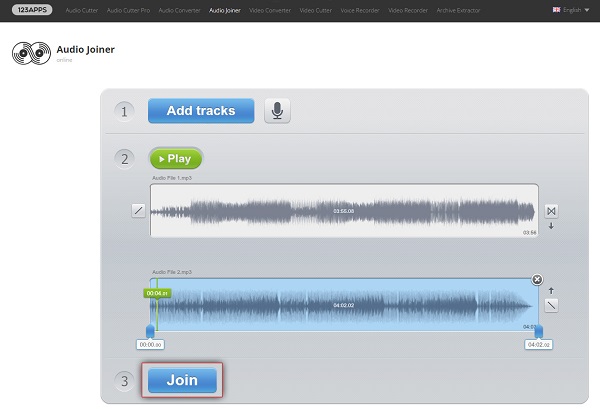The height and width of the screenshot is (409, 600).
Task: Toggle fade-in on Audio File 1
Action: click(x=138, y=211)
